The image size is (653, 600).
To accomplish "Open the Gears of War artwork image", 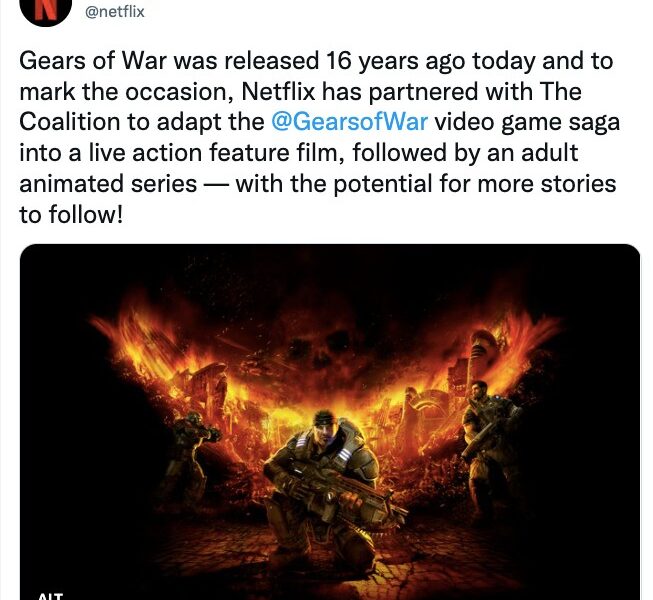I will pos(330,422).
